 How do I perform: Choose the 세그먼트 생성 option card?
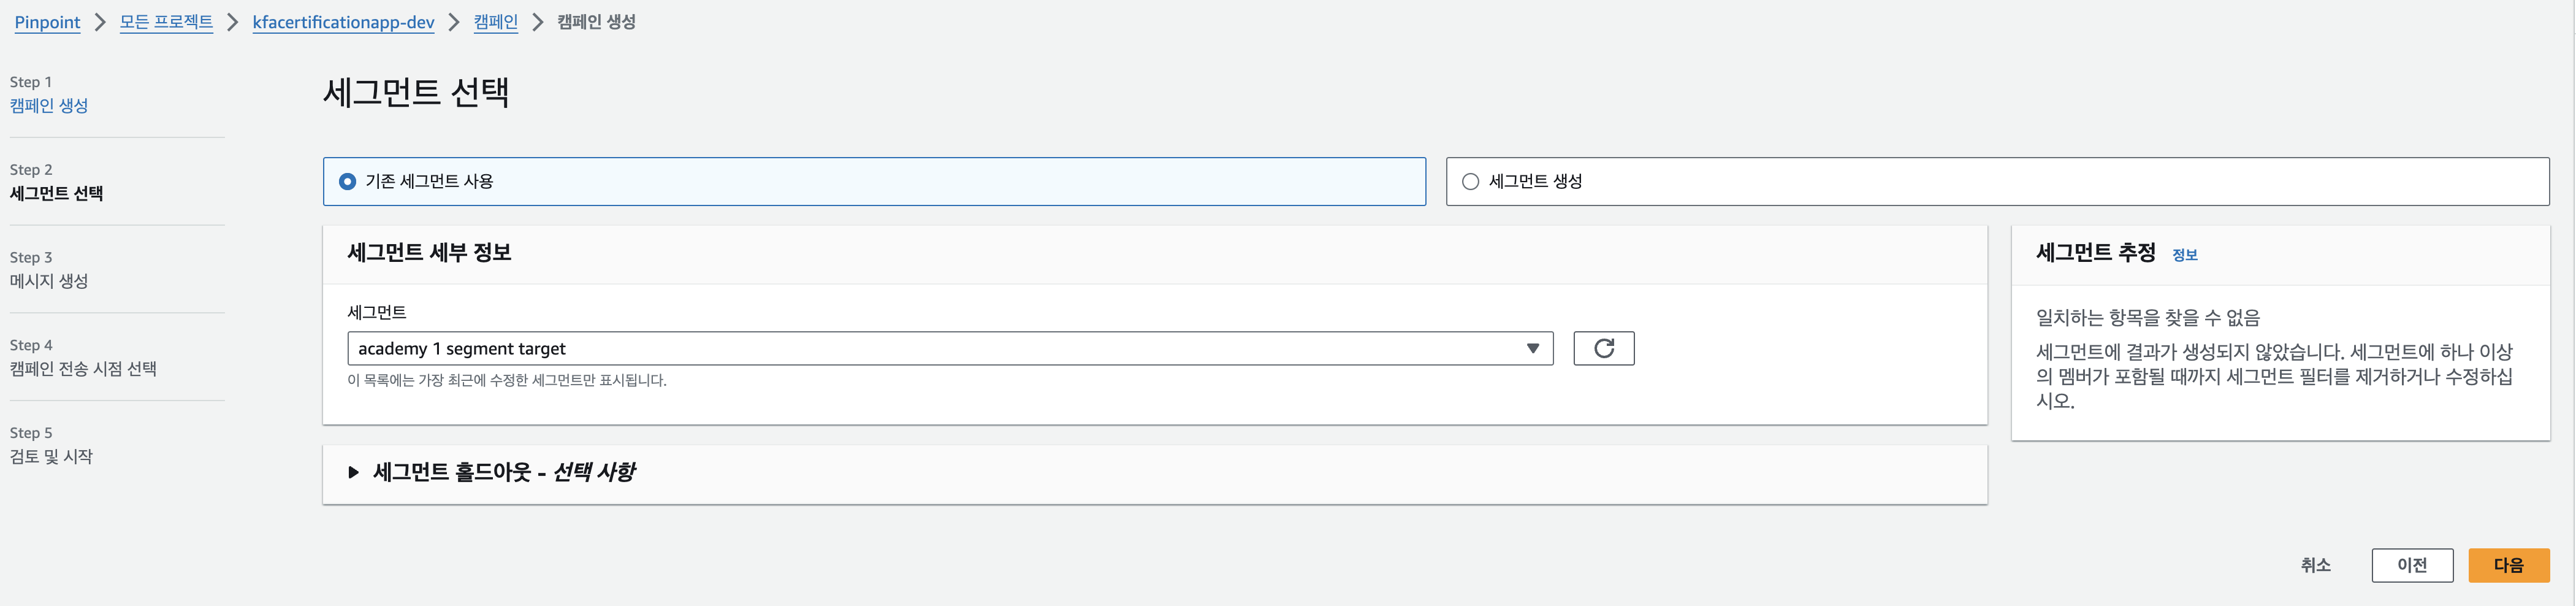coord(1997,181)
